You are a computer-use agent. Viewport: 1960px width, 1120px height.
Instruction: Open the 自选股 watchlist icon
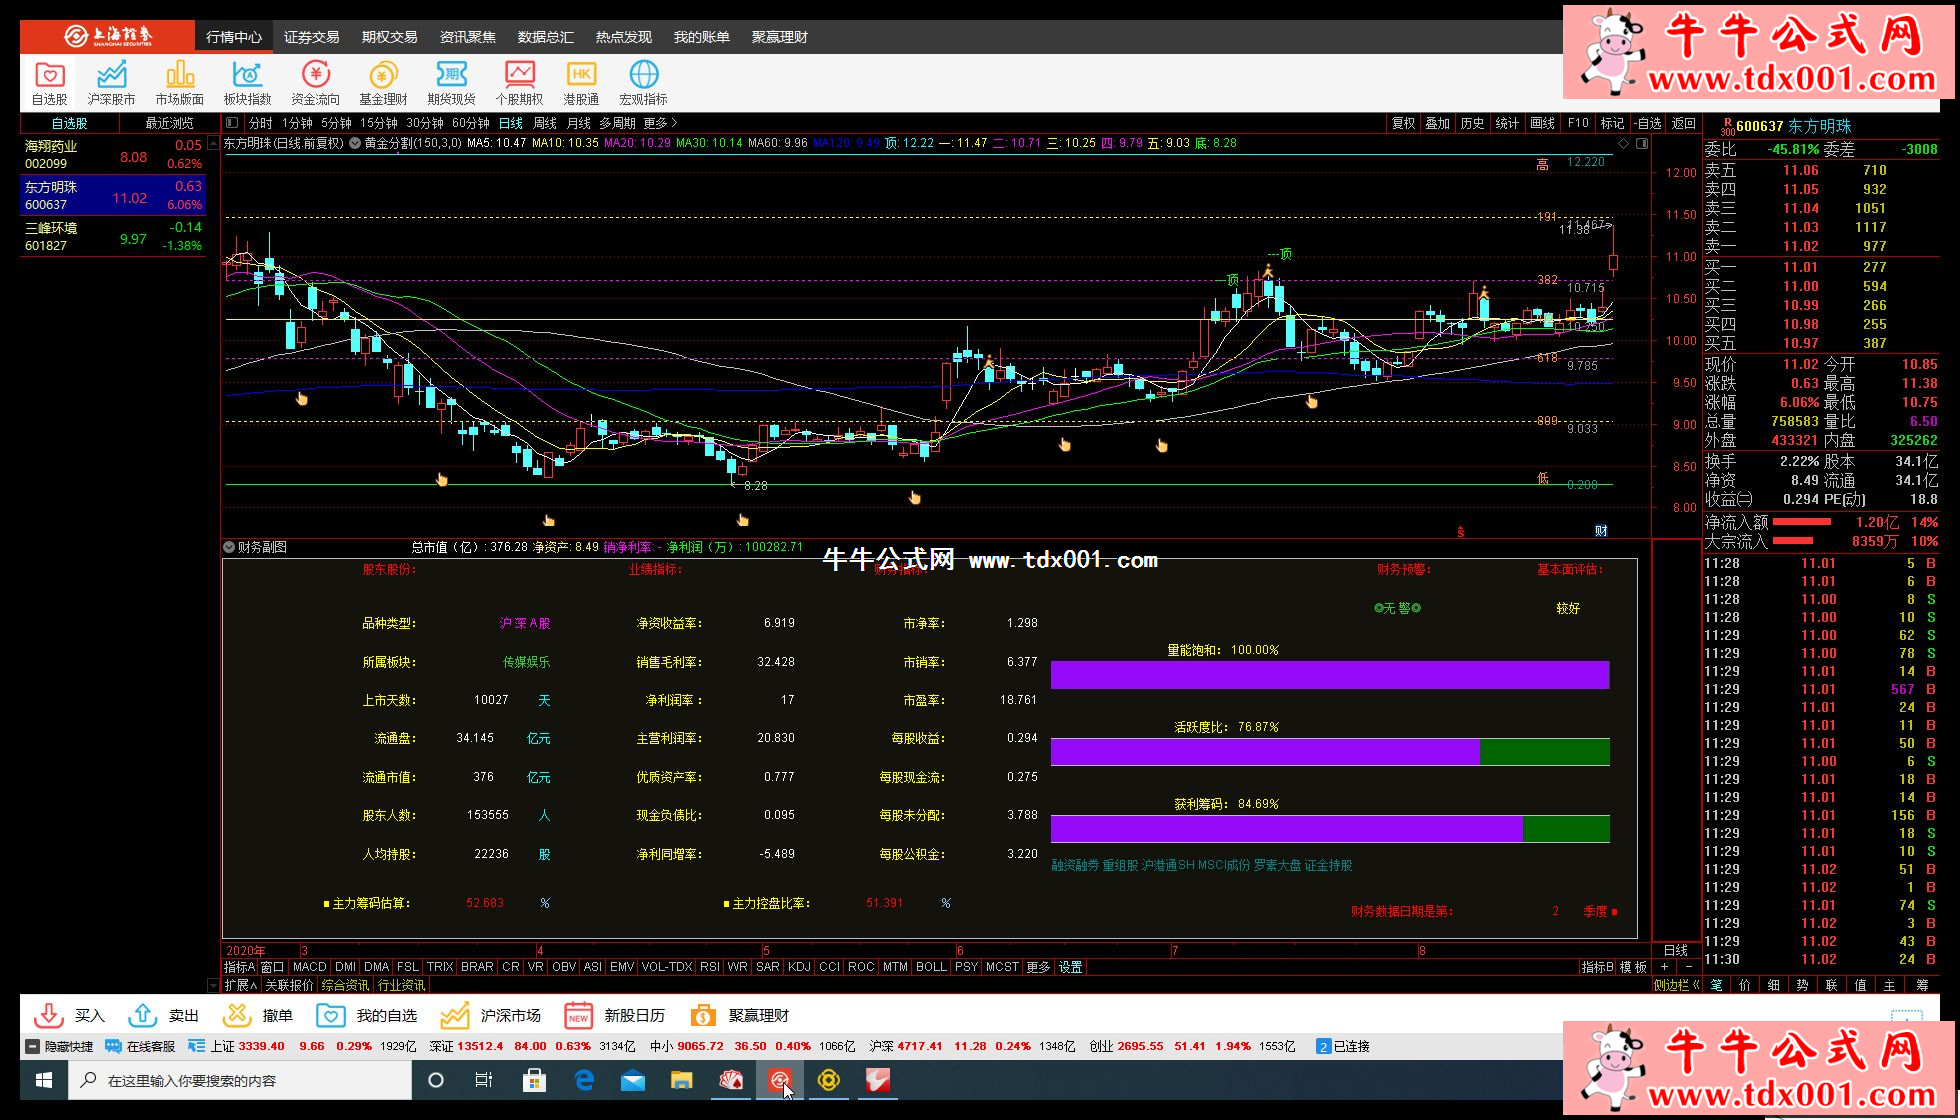point(49,83)
